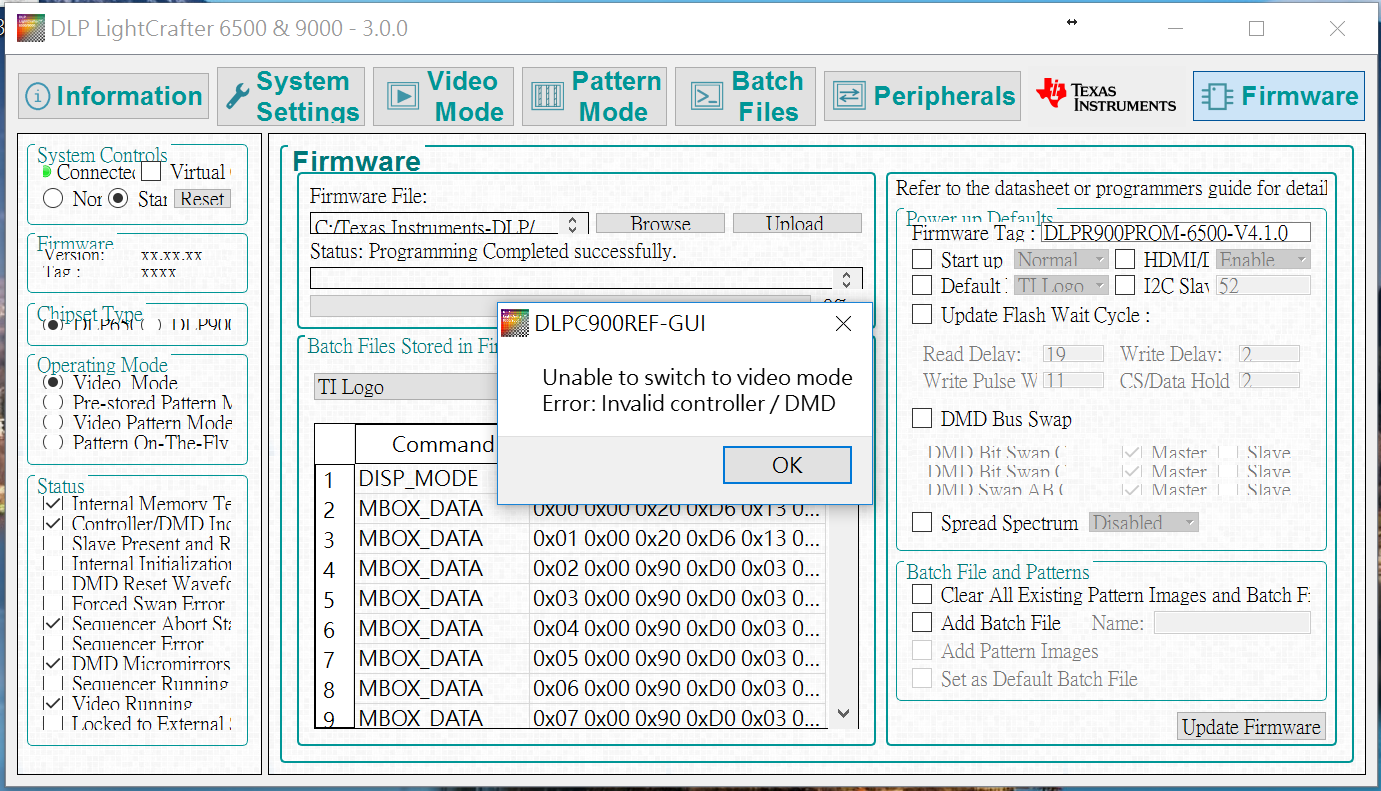Click the terminal icon on Batch Files
1381x791 pixels.
tap(708, 96)
